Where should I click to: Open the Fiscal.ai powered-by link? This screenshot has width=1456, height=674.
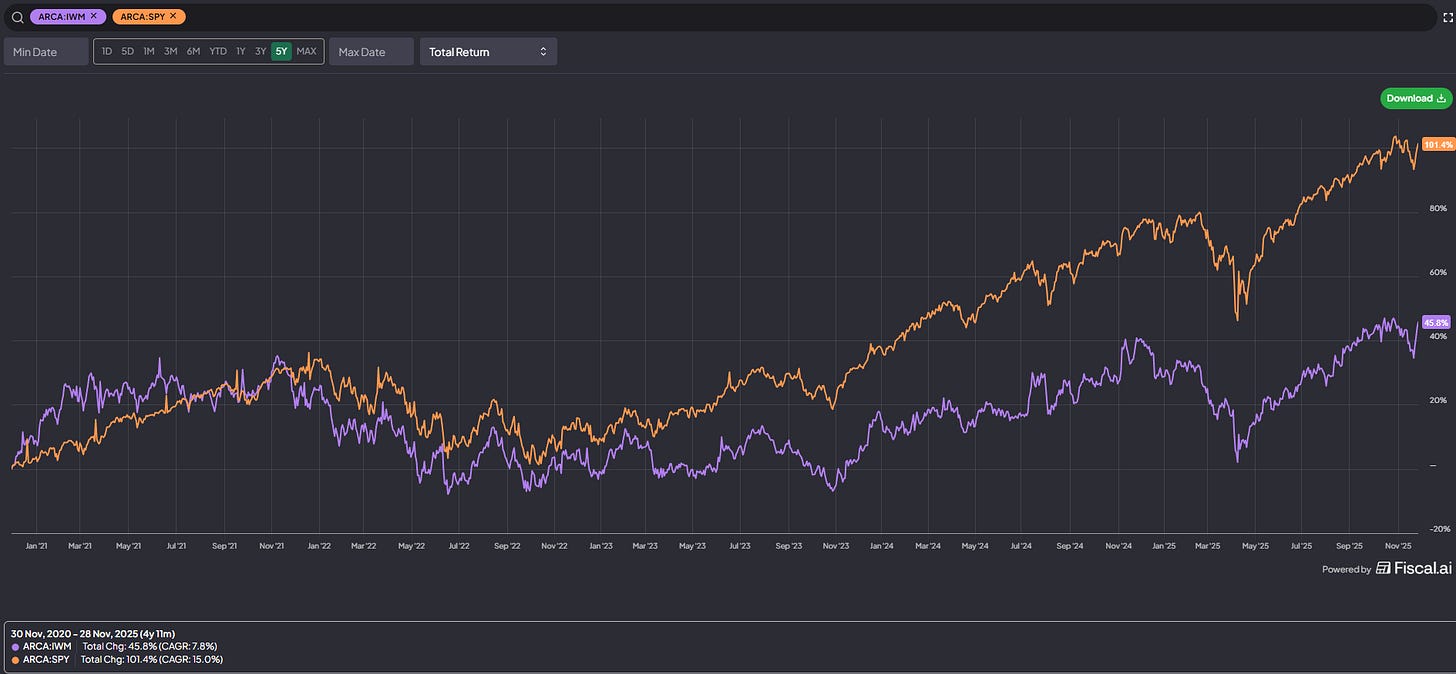(1413, 568)
